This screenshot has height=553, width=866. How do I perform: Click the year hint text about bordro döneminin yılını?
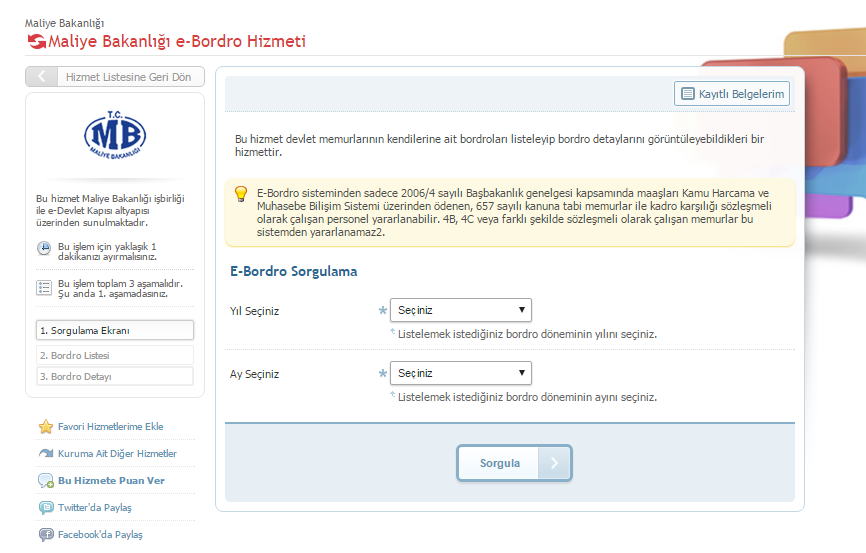(527, 334)
